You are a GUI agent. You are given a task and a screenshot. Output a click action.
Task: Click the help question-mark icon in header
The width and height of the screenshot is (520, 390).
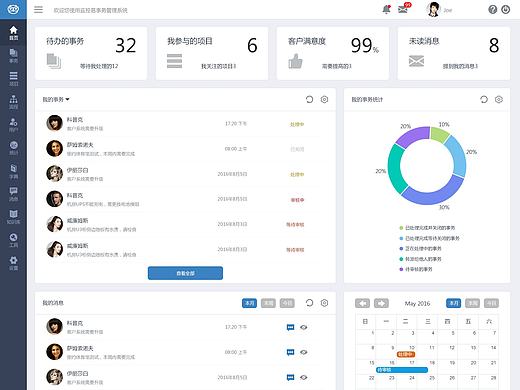click(x=492, y=10)
